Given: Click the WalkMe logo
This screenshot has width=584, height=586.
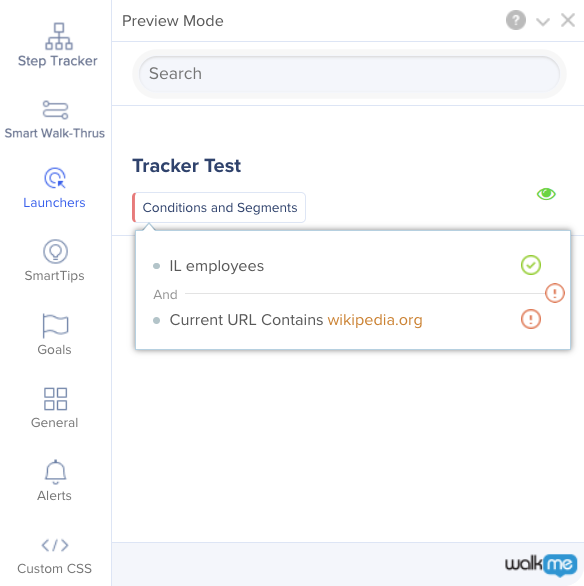Looking at the screenshot, I should [541, 564].
